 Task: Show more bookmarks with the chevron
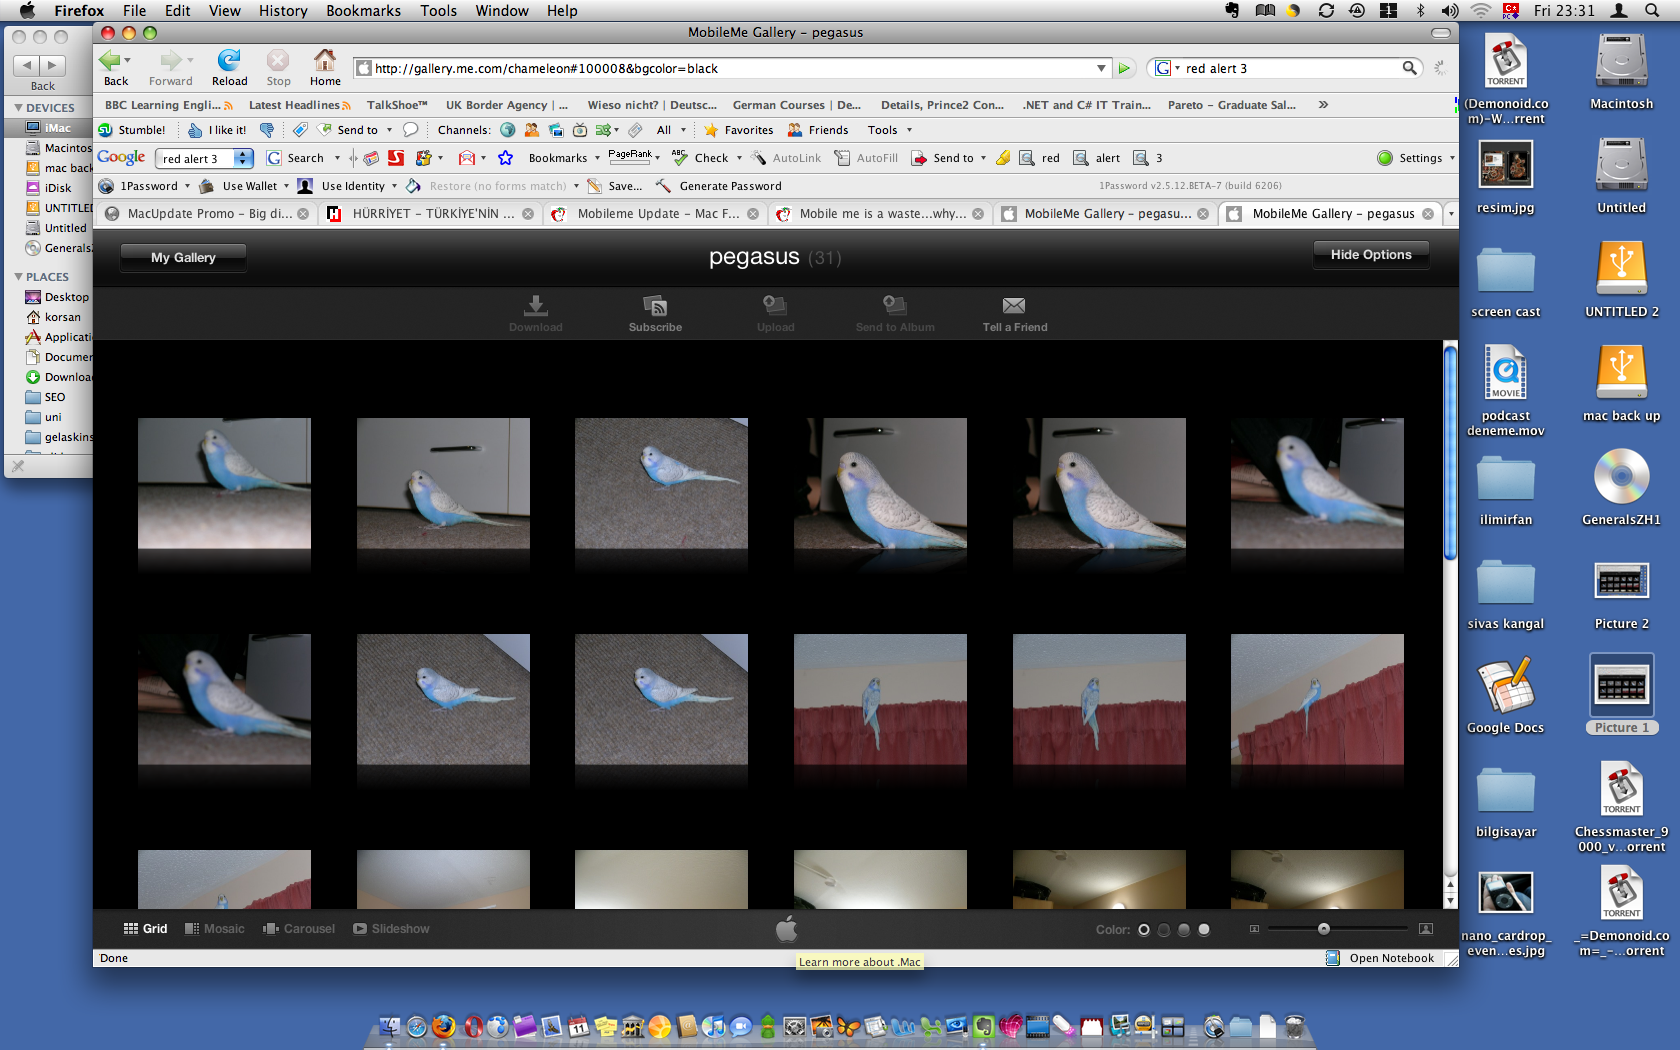click(1323, 104)
